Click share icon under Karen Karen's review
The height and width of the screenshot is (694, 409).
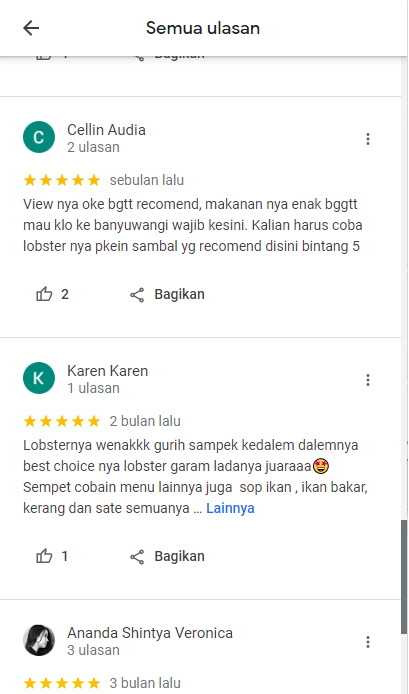pyautogui.click(x=137, y=557)
